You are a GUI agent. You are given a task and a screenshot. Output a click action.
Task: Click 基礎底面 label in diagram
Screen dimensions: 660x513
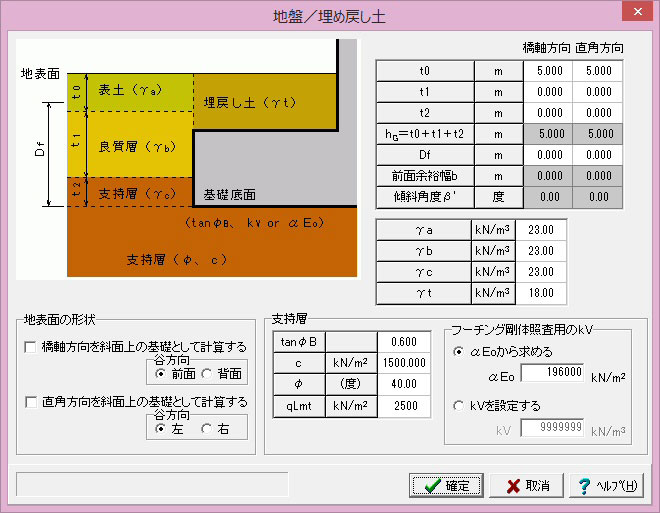pos(229,195)
